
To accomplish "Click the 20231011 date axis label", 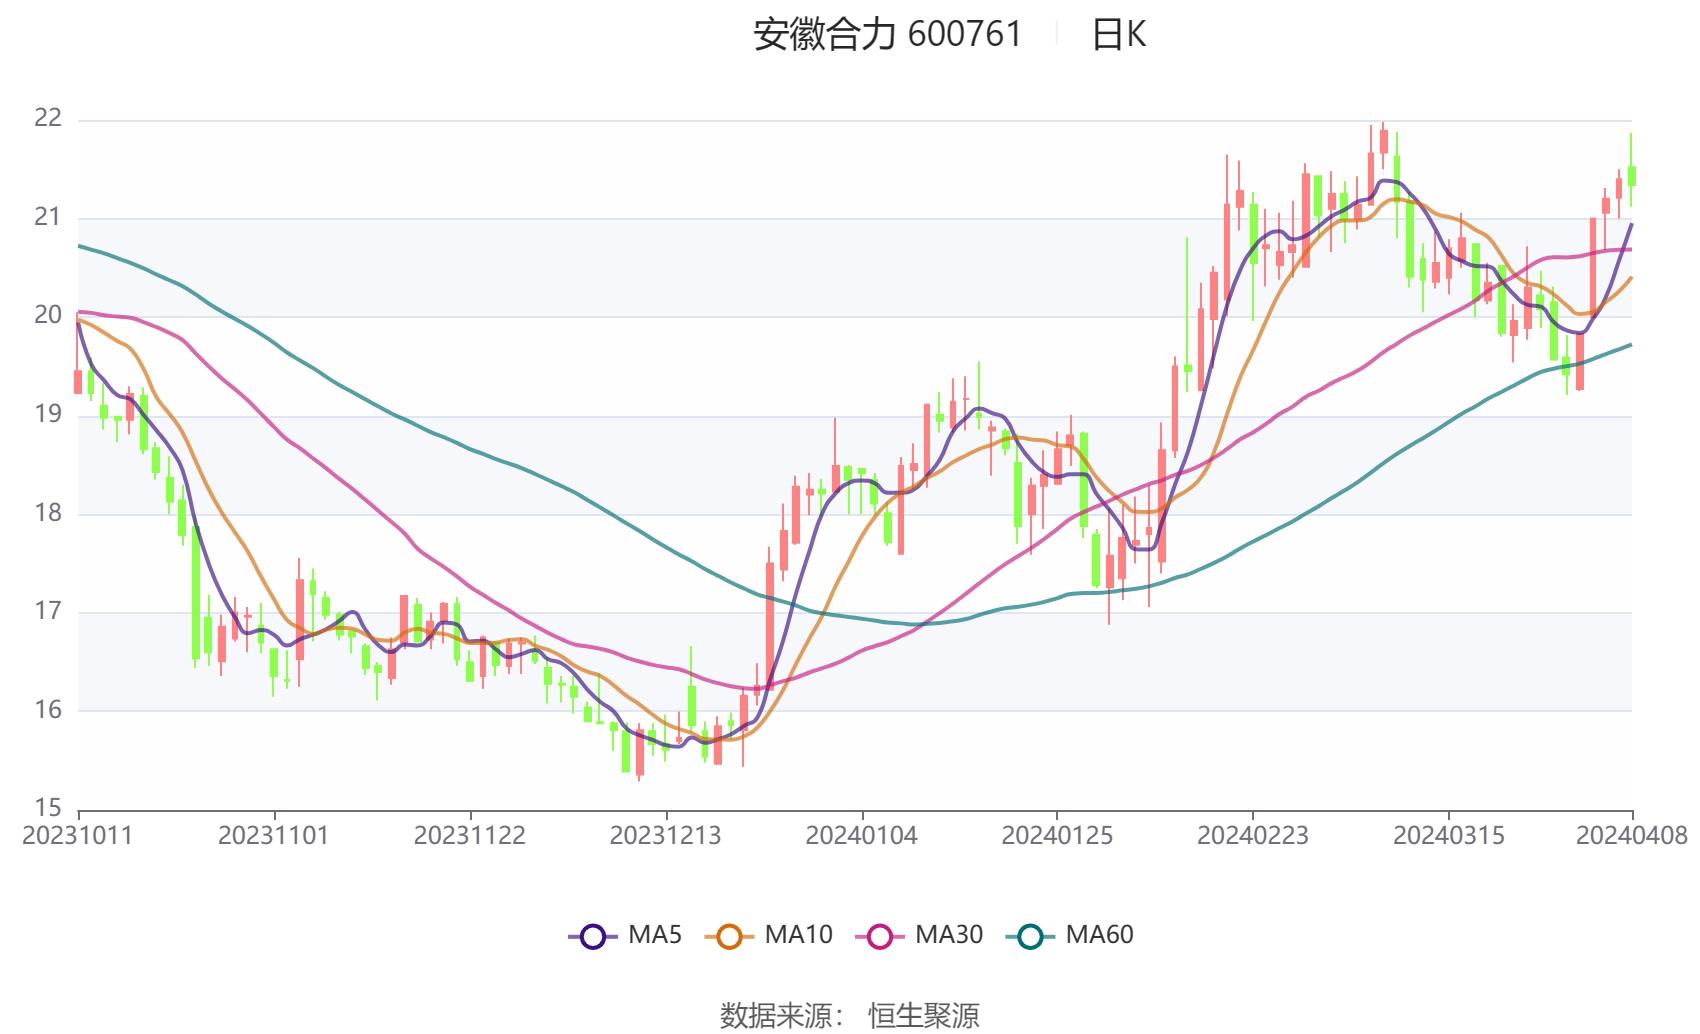I will pos(78,836).
